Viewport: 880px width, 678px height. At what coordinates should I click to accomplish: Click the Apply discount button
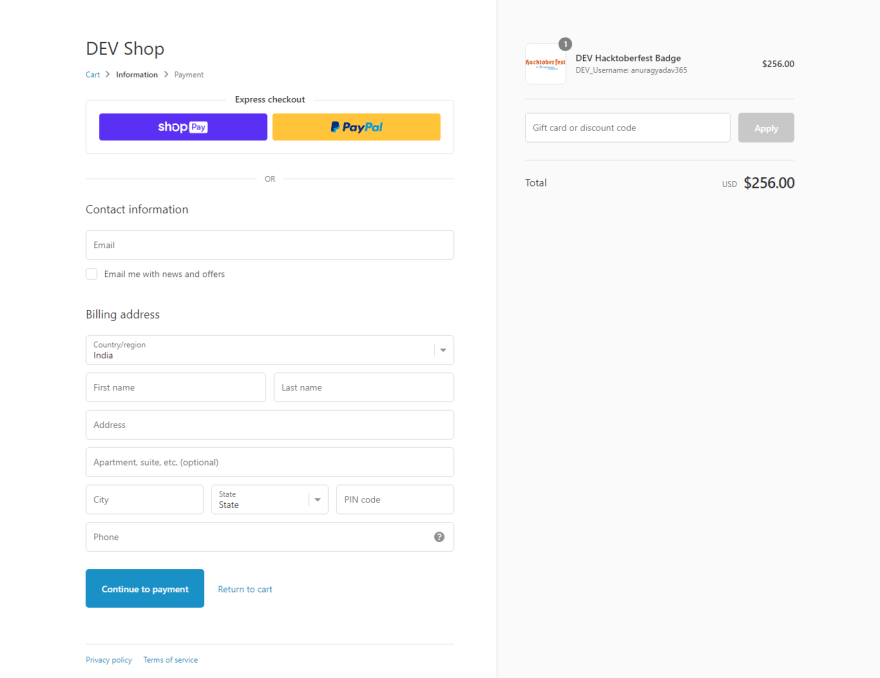pos(766,128)
